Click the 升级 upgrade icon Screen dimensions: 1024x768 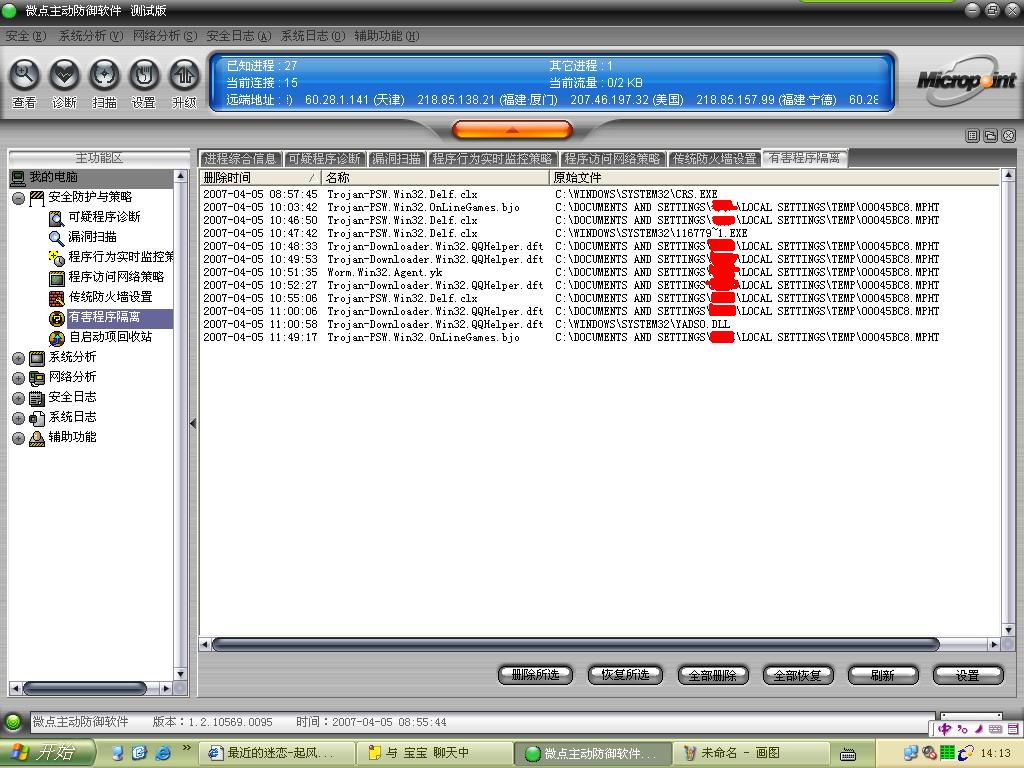(184, 75)
